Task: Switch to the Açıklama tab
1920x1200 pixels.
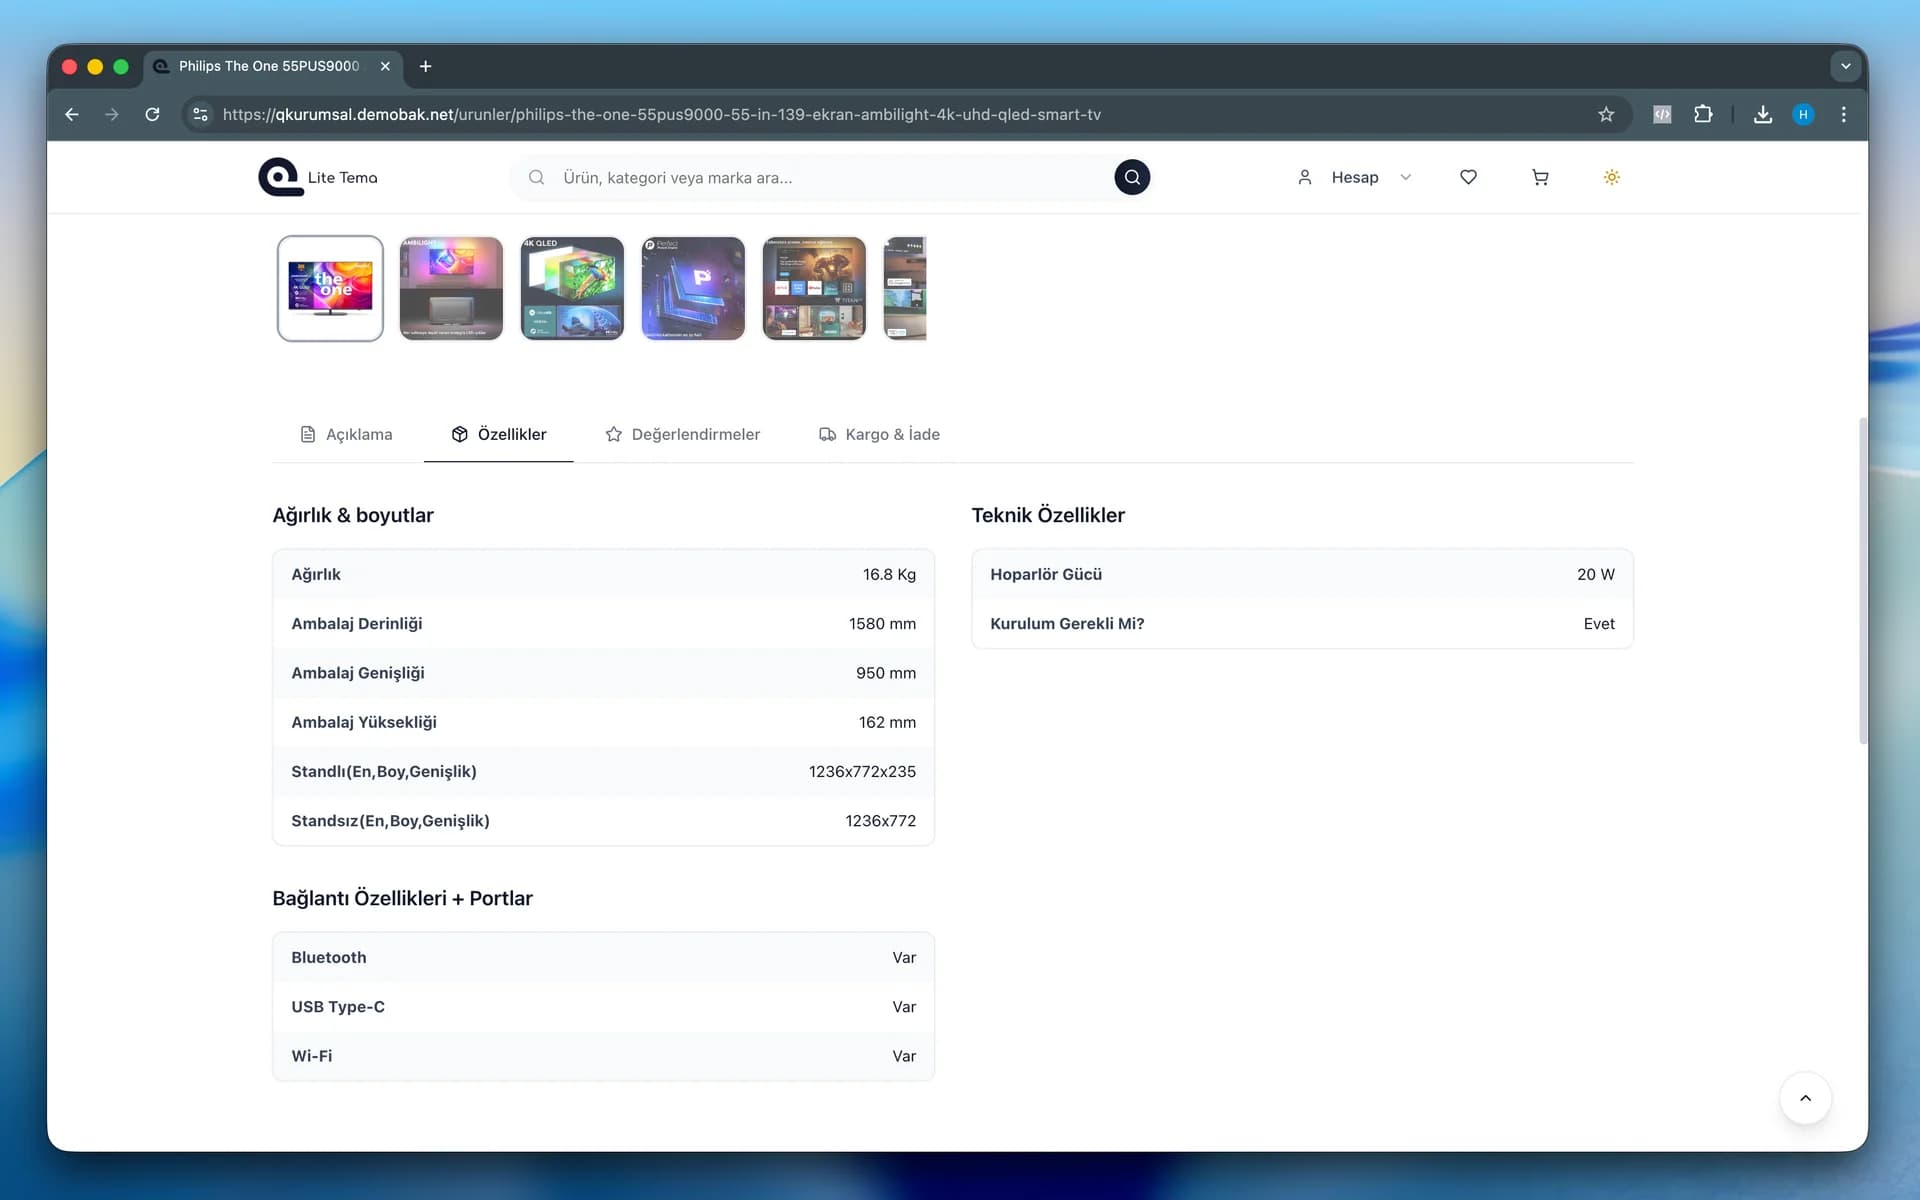Action: point(346,434)
